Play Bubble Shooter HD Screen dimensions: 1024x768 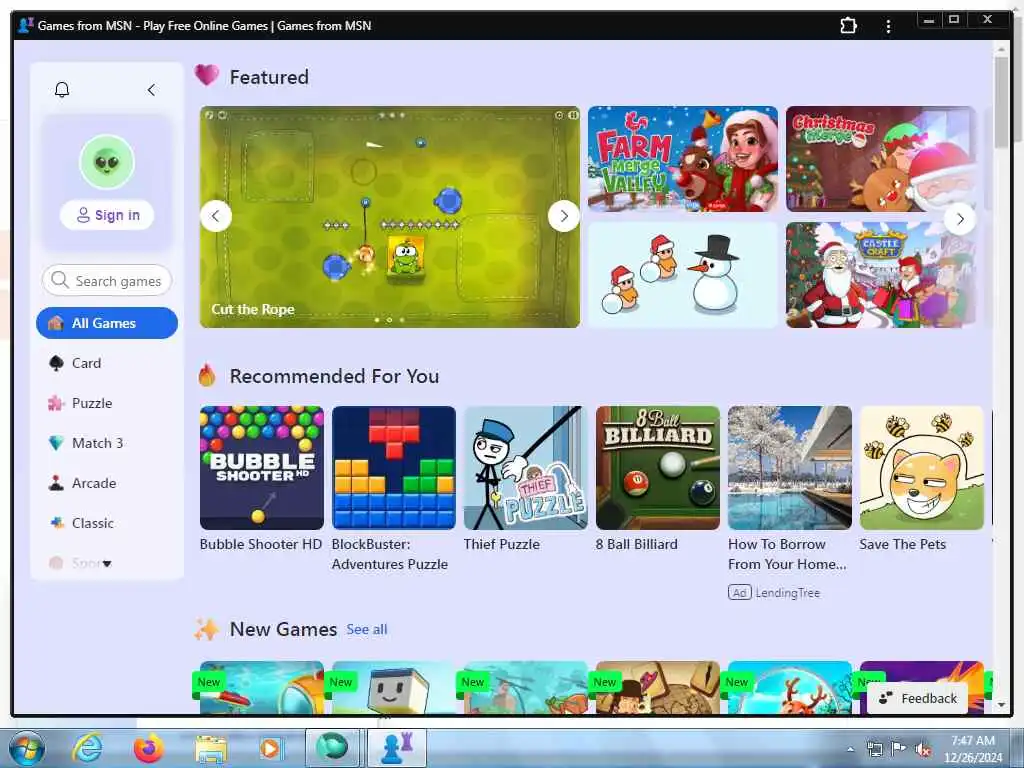point(262,468)
